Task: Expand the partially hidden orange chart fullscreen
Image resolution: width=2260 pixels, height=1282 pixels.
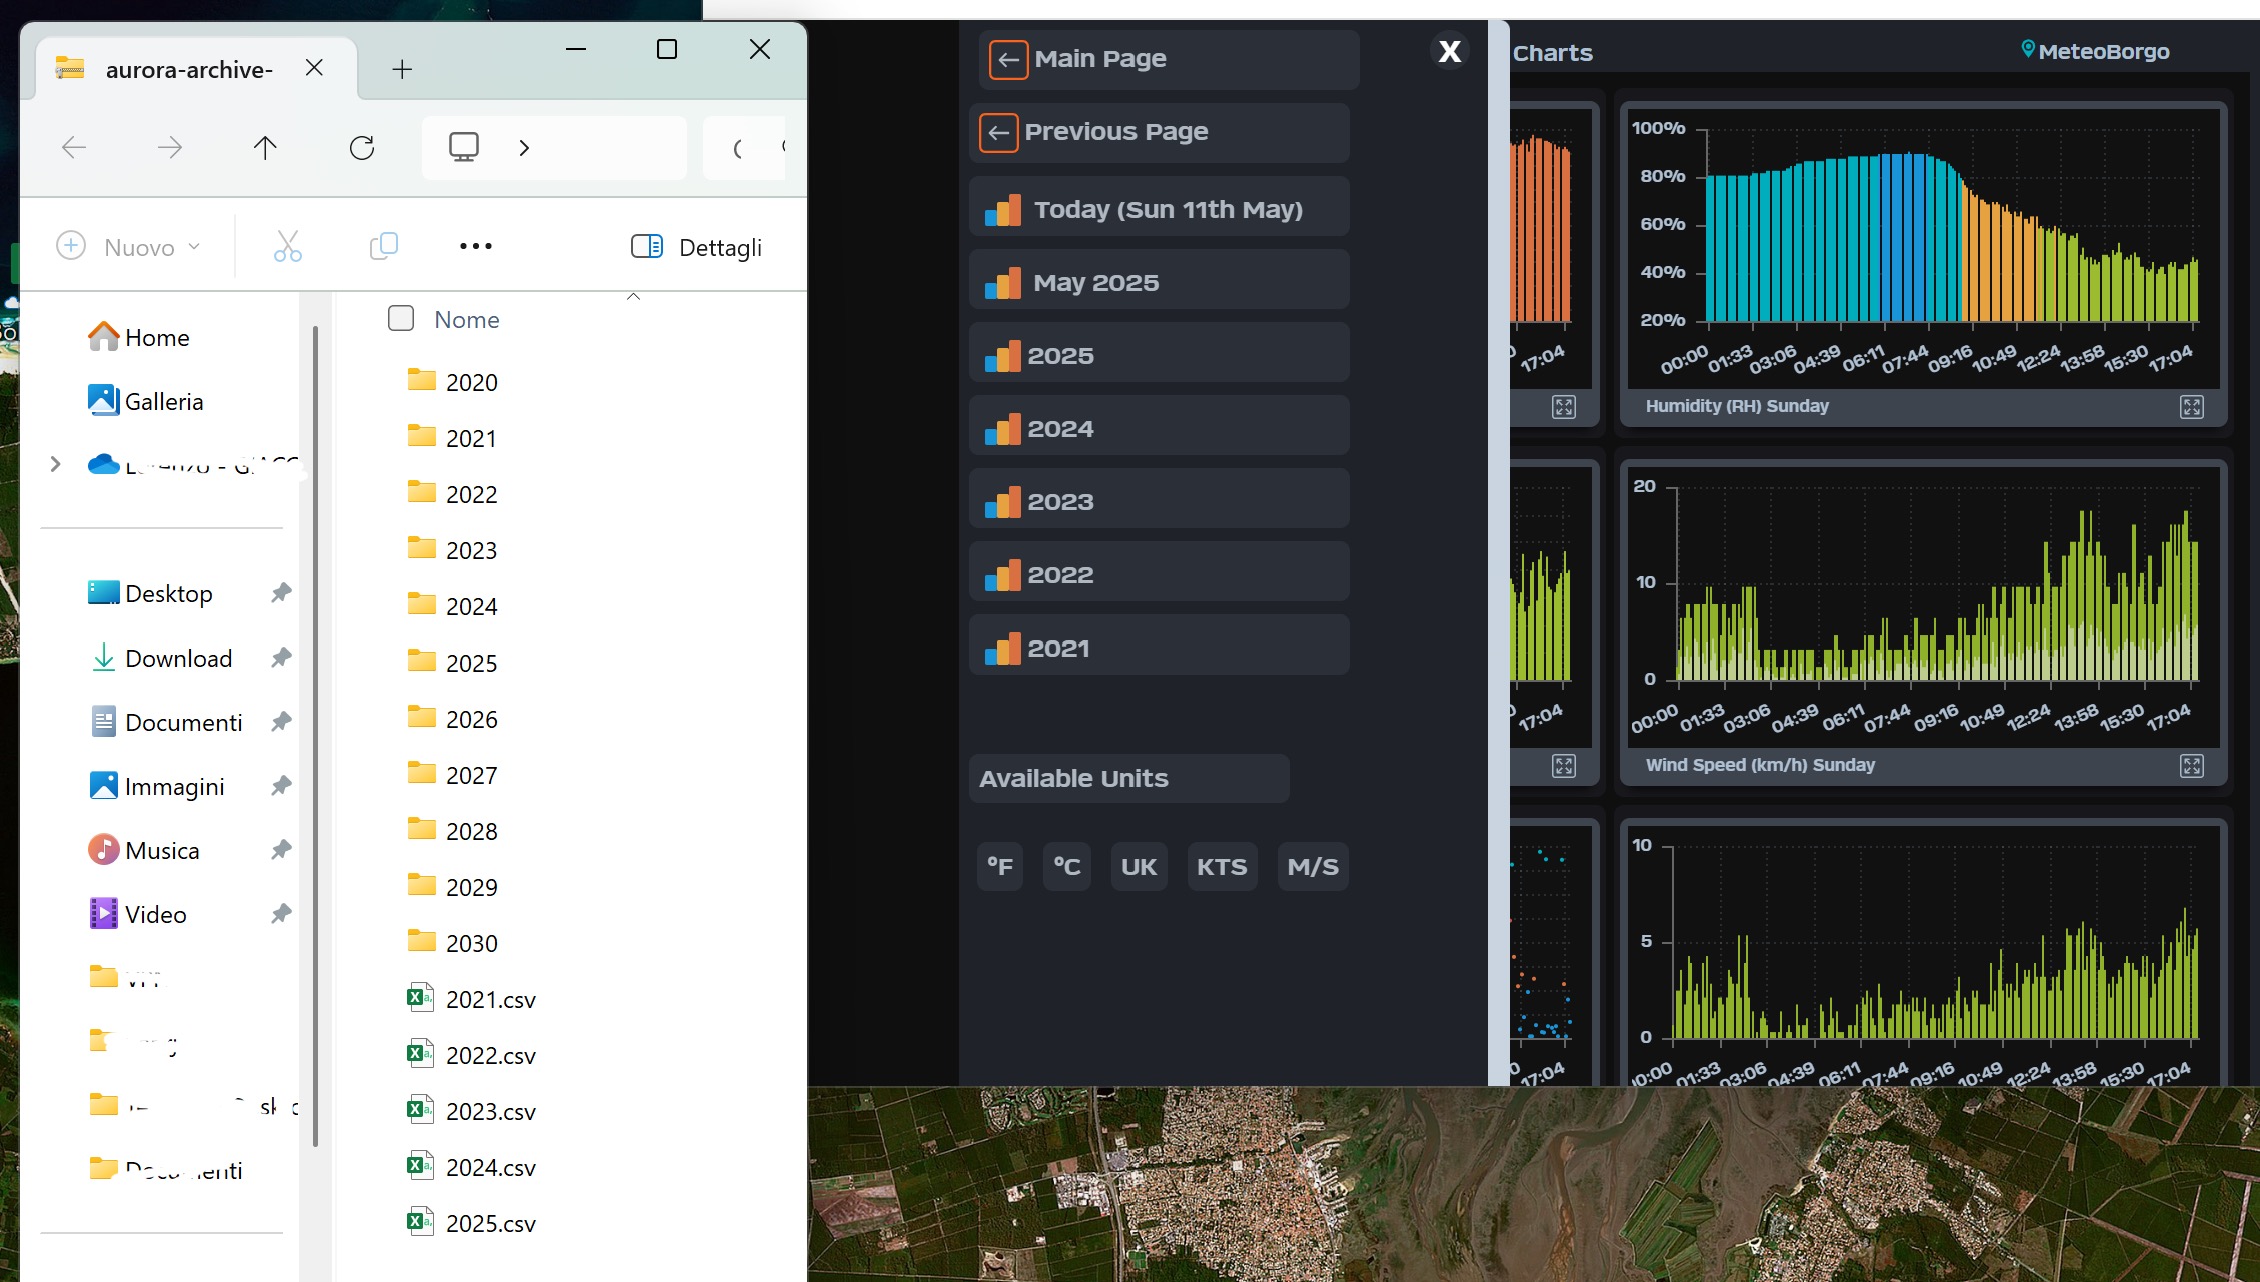Action: [x=1564, y=407]
